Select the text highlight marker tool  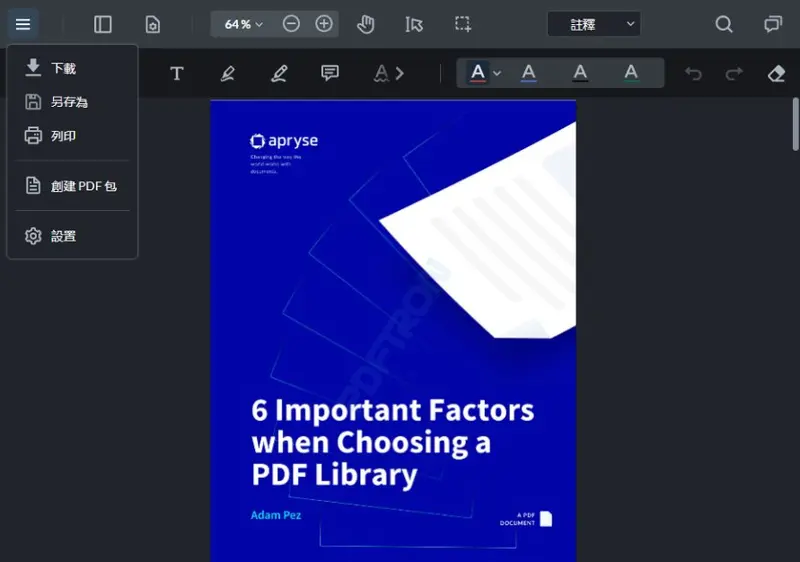click(228, 73)
